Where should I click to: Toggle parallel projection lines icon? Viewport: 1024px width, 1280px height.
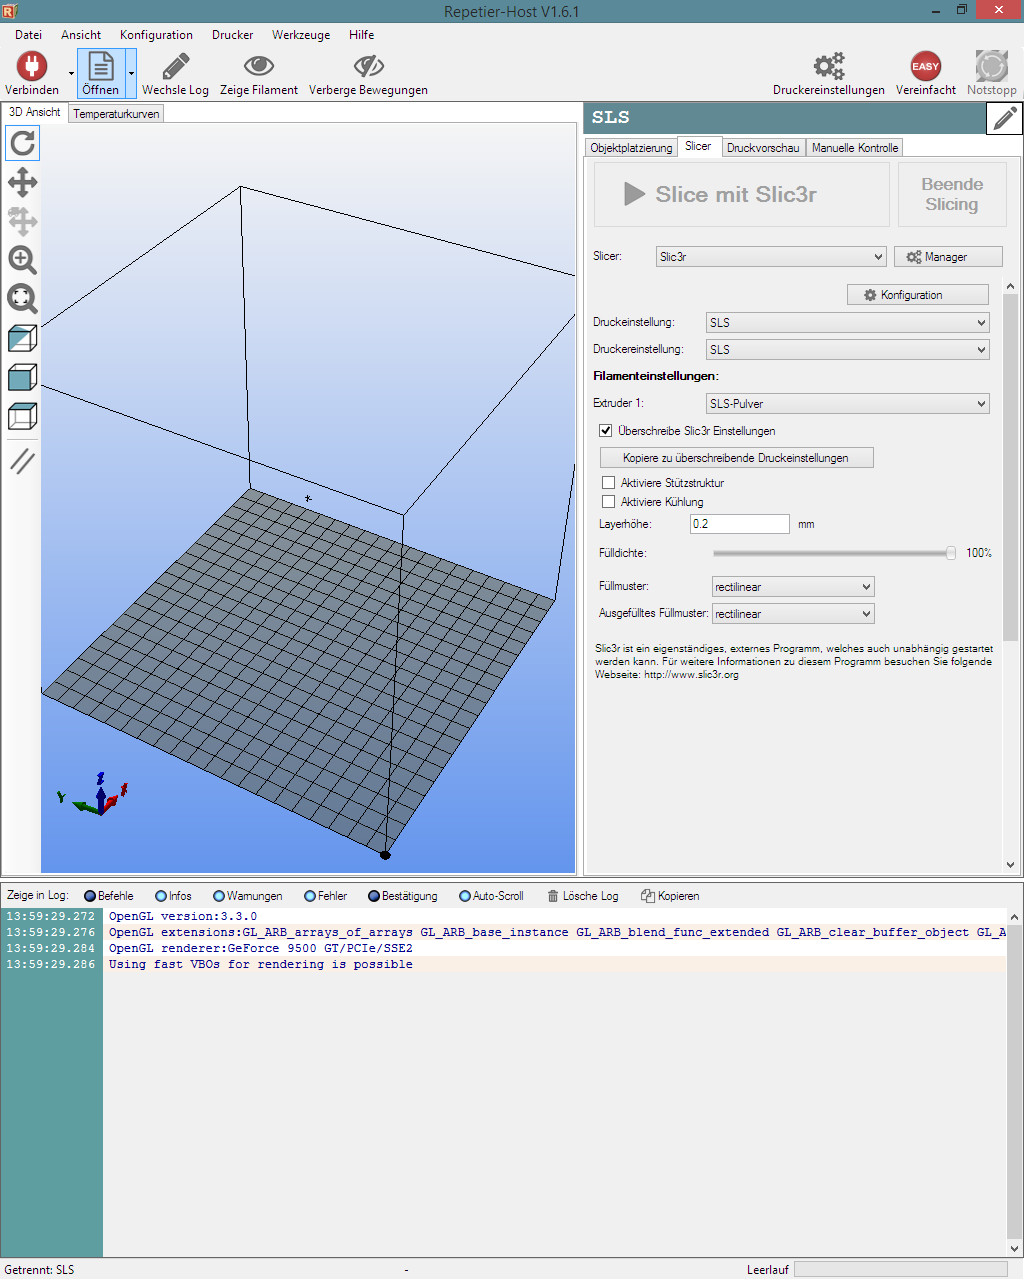pyautogui.click(x=22, y=461)
